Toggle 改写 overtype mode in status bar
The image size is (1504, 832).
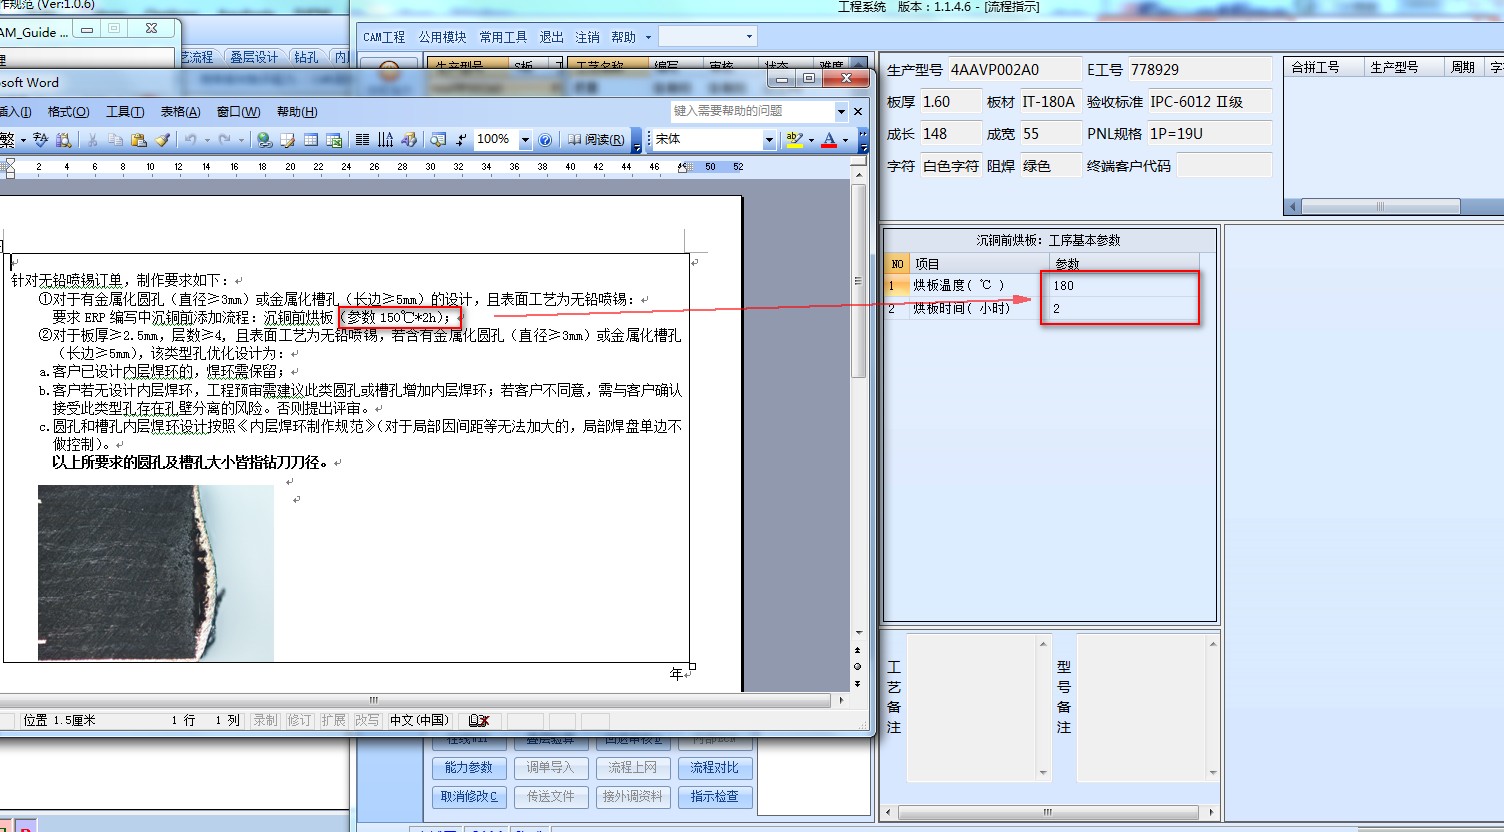[x=367, y=720]
